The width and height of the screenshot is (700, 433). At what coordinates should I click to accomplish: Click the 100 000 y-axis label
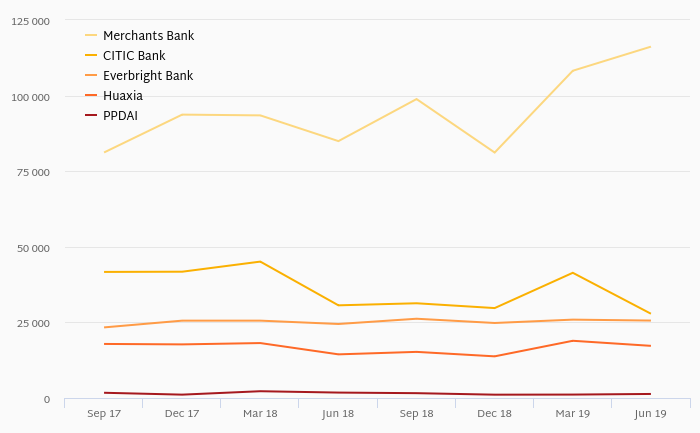pos(30,97)
